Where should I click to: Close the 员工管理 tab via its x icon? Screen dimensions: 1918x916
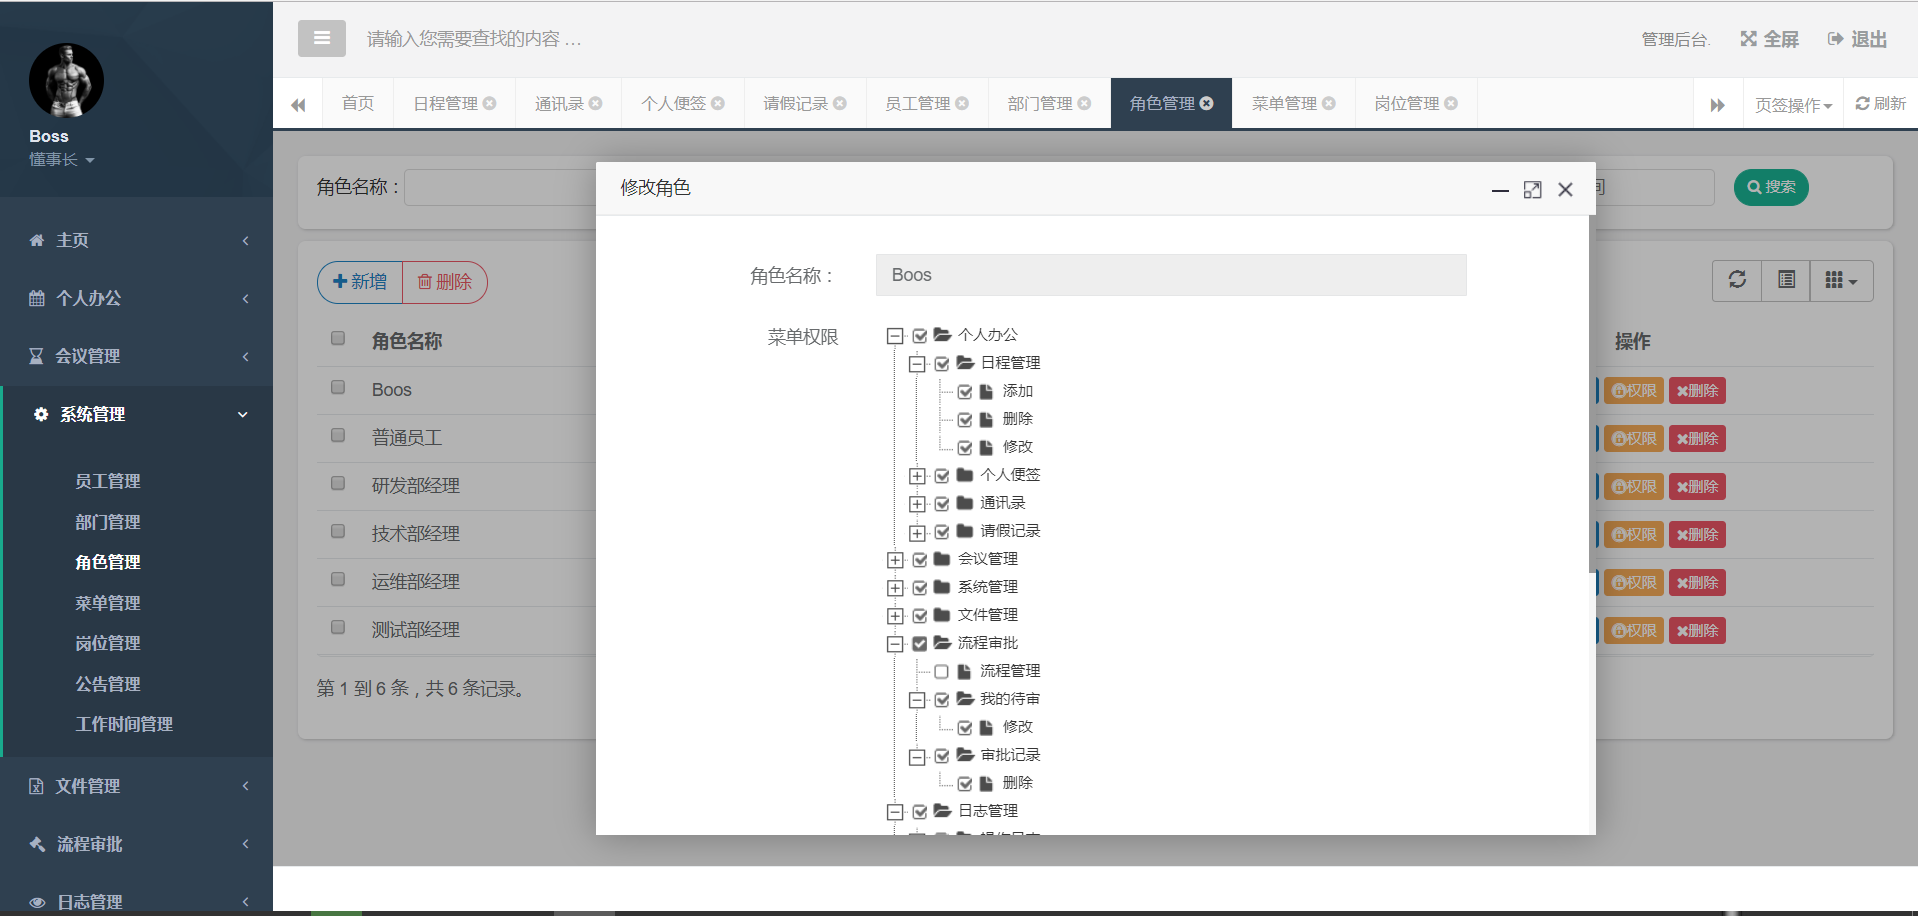tap(962, 103)
